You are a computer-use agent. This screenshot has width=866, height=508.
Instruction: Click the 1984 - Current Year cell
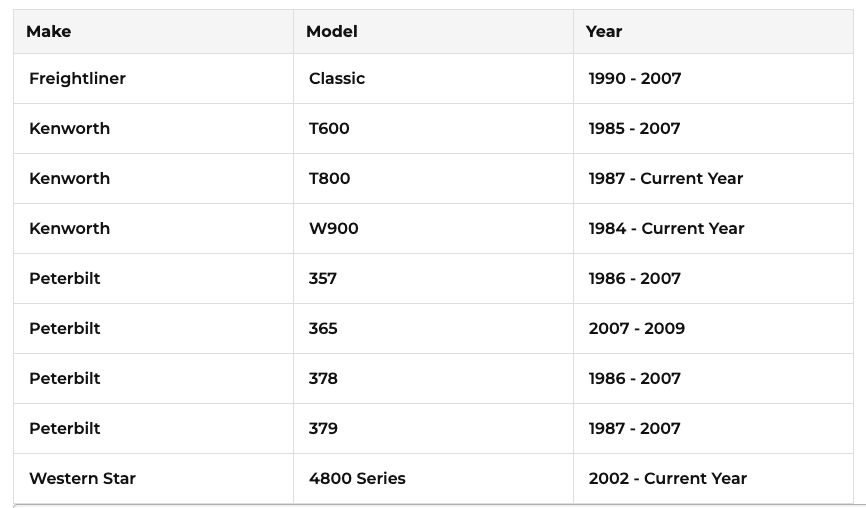667,229
